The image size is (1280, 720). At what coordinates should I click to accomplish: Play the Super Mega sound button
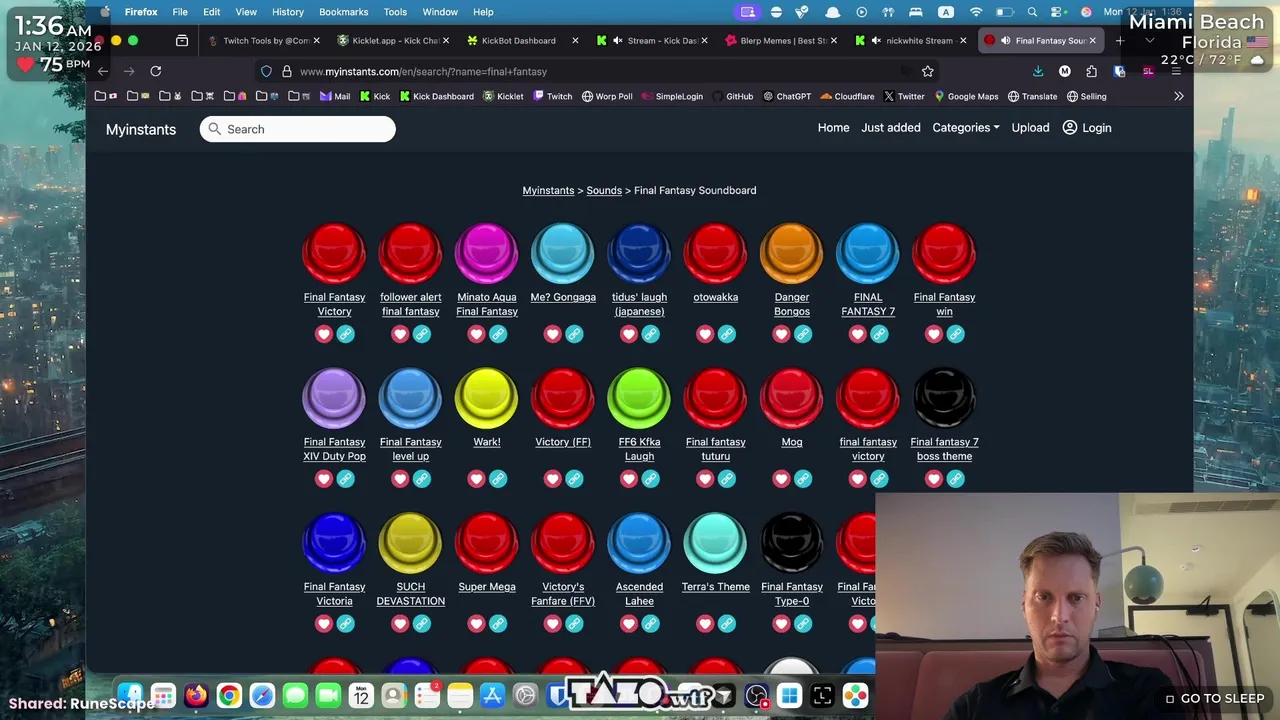(487, 544)
